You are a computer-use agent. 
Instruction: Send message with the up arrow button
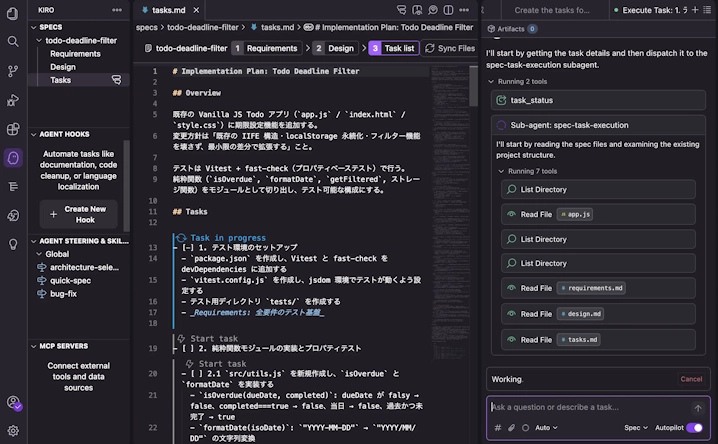pyautogui.click(x=698, y=408)
